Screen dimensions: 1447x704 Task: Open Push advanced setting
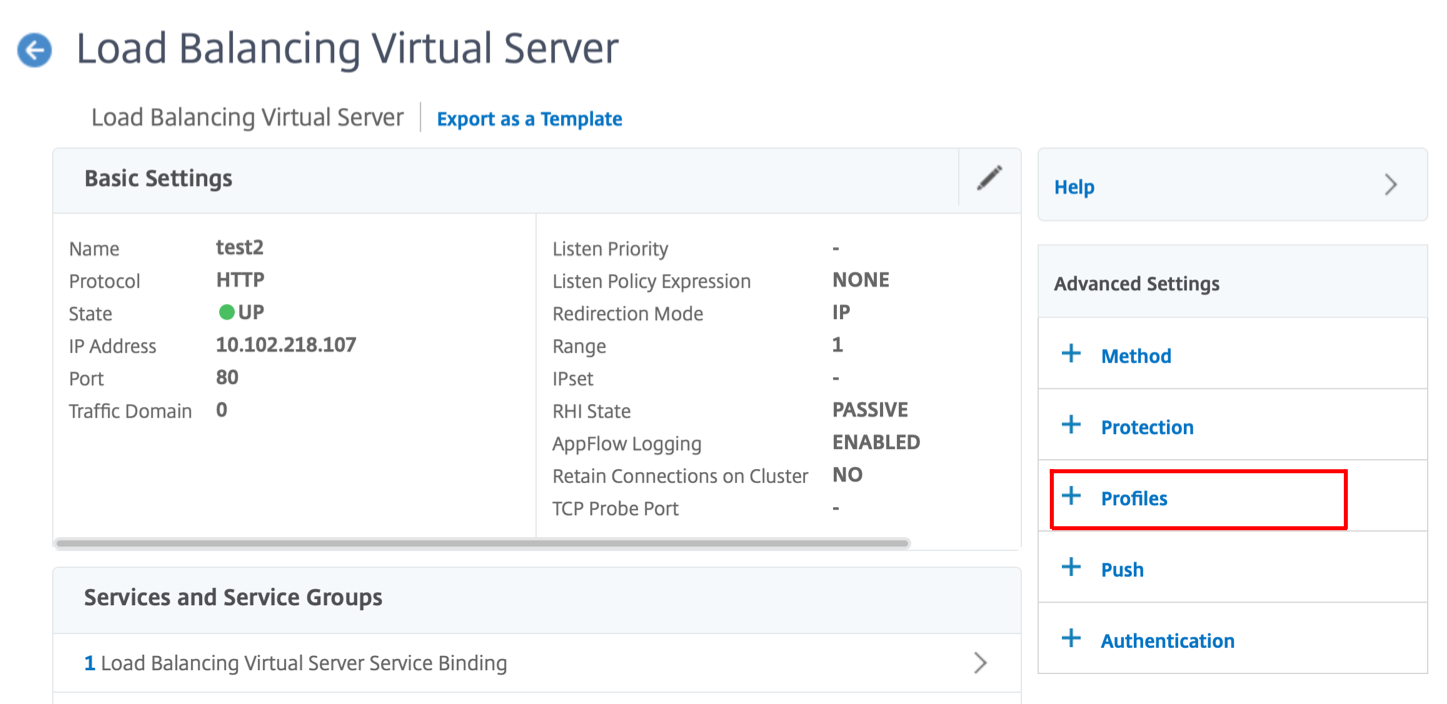click(x=1122, y=570)
